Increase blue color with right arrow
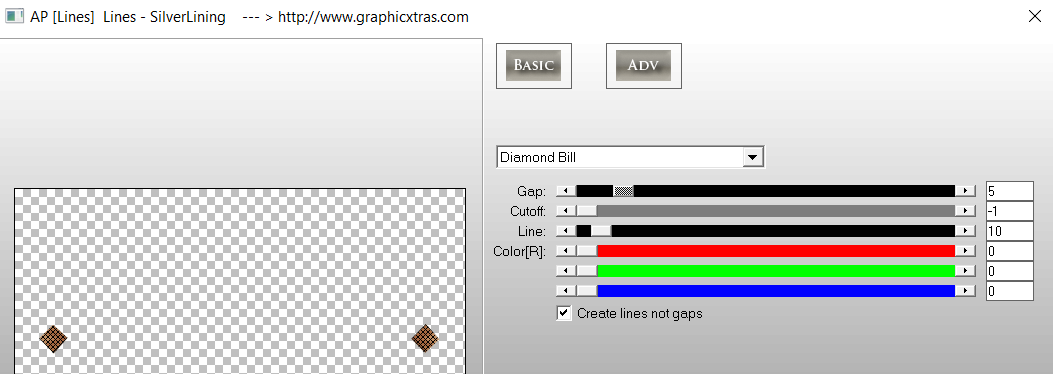Image resolution: width=1053 pixels, height=374 pixels. [965, 291]
